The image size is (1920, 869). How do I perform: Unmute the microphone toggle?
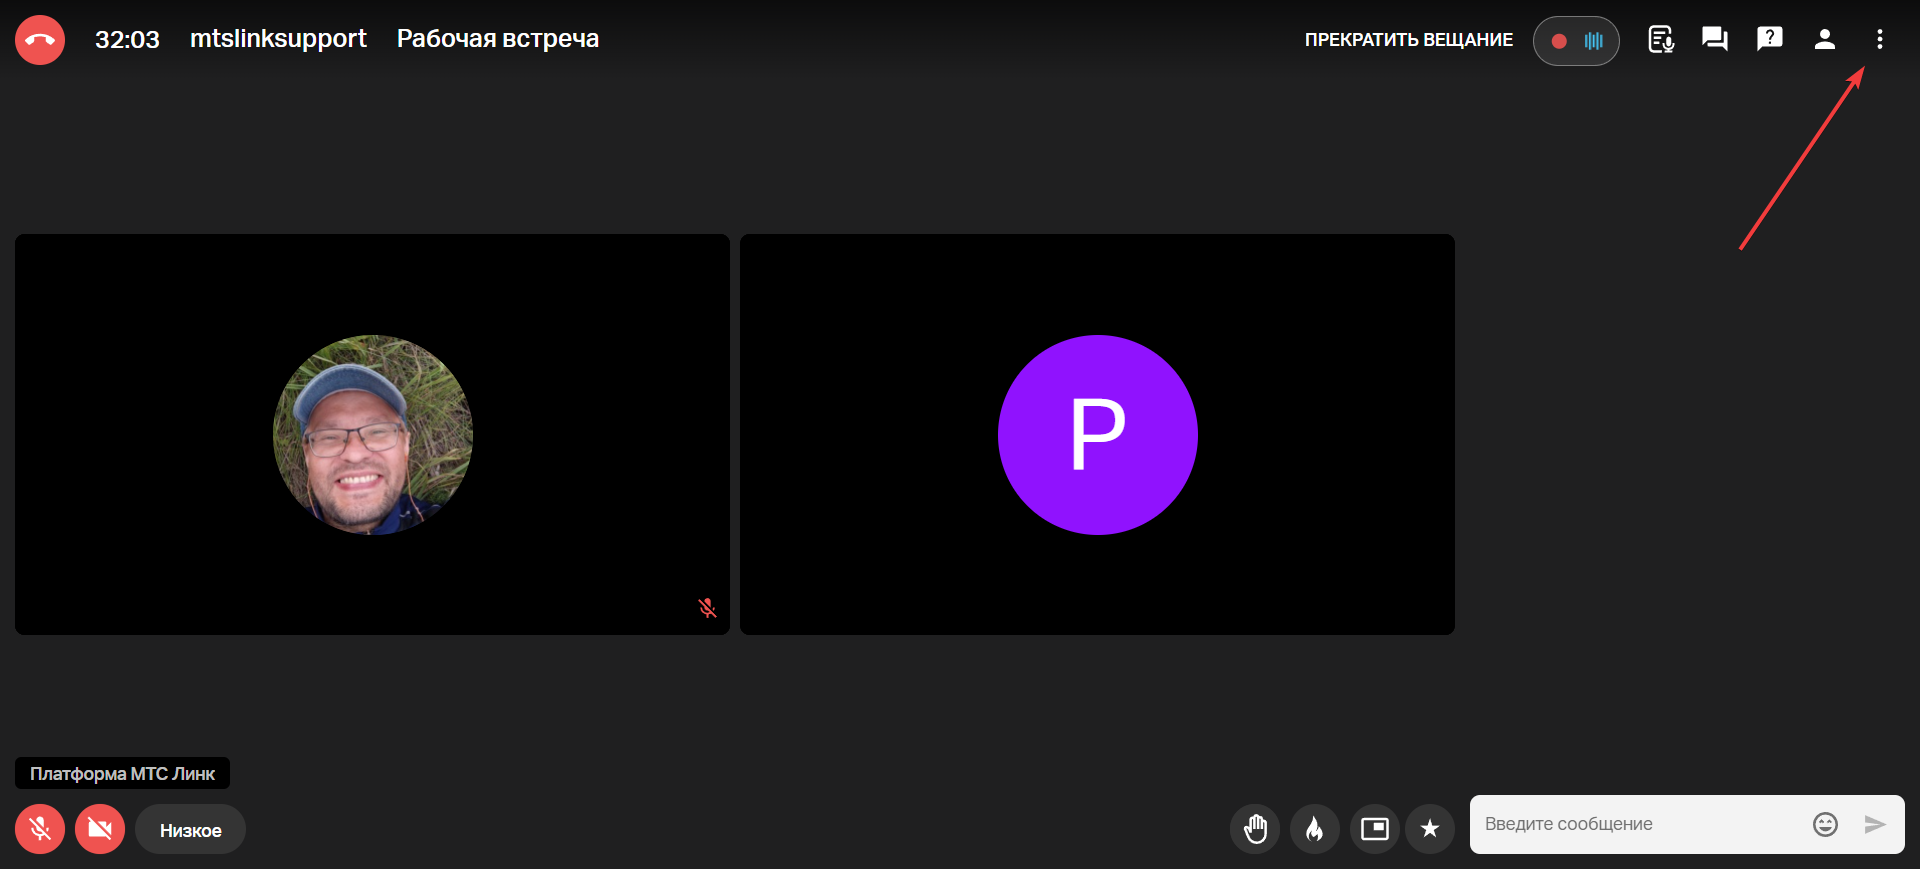pos(40,829)
